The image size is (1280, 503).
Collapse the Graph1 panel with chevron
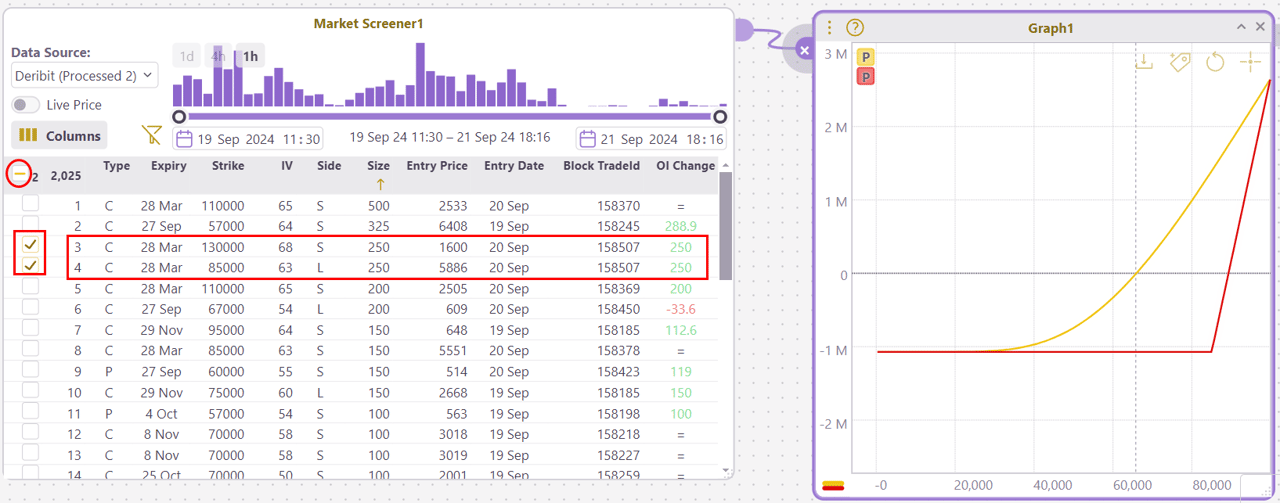pyautogui.click(x=1242, y=27)
